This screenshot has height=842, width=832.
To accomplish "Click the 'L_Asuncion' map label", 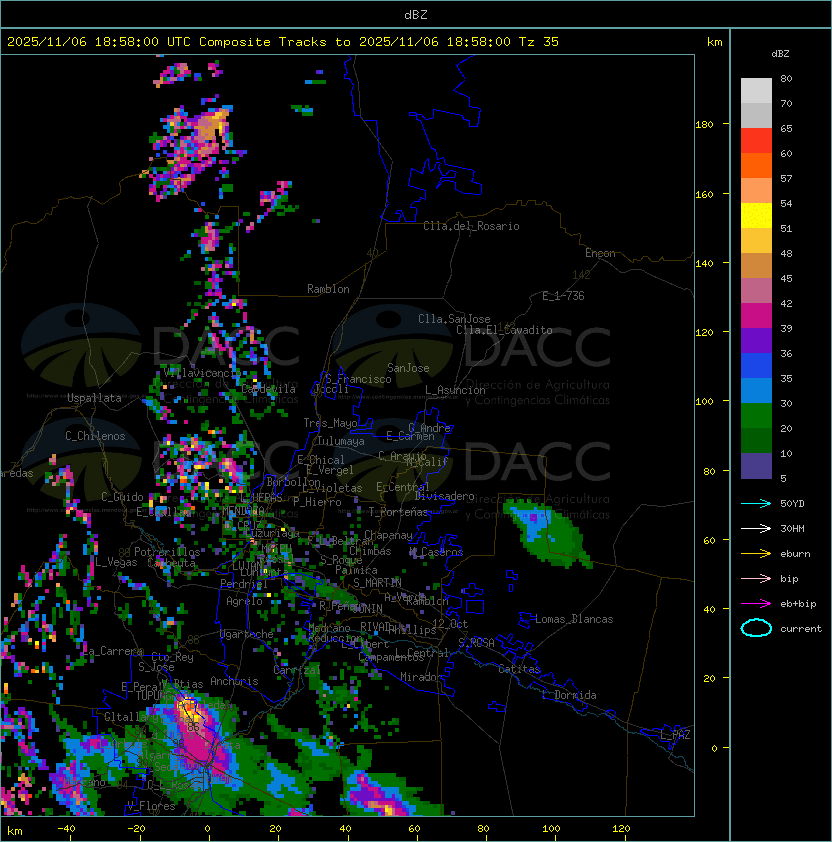I will [455, 390].
